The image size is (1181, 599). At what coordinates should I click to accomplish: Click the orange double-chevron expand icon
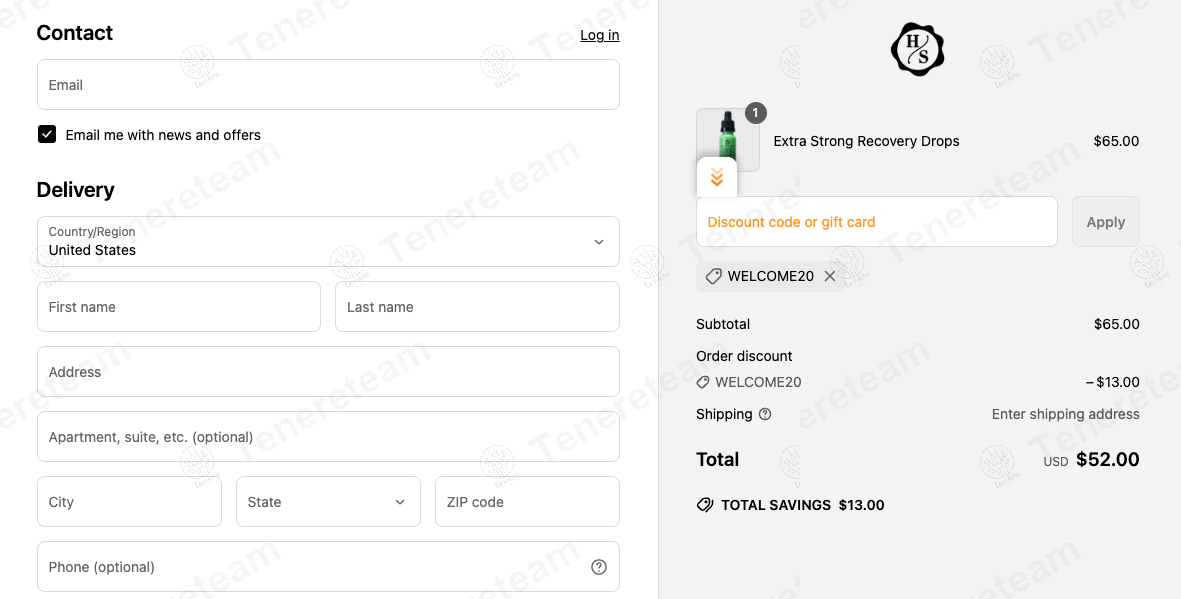click(x=717, y=178)
